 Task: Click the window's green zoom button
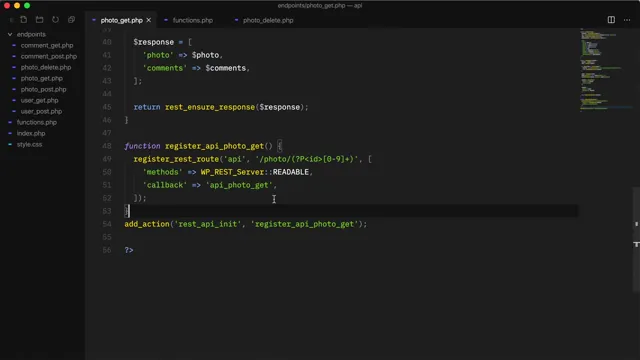[x=27, y=5]
